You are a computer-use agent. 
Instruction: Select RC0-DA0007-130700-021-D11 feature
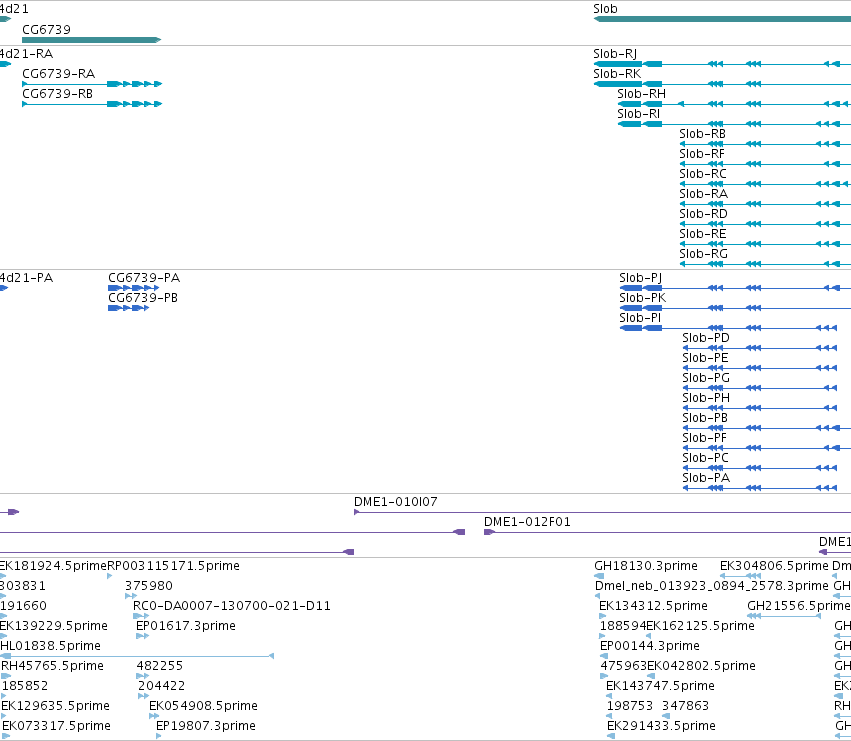tap(232, 606)
